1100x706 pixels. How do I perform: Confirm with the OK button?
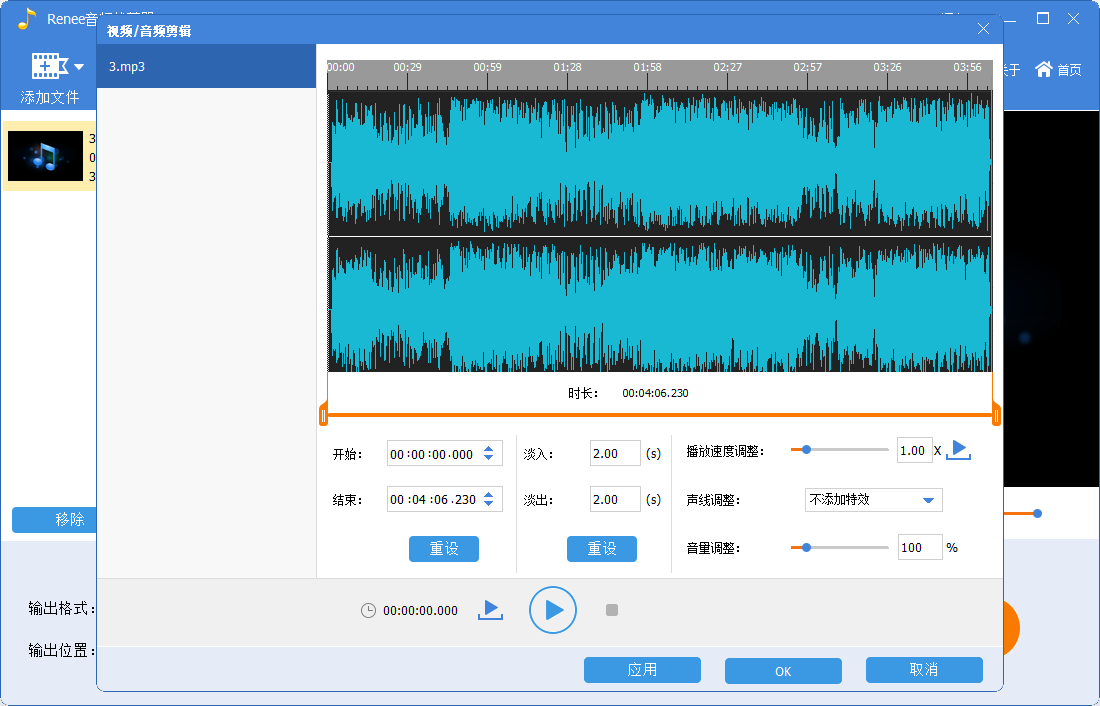coord(783,671)
